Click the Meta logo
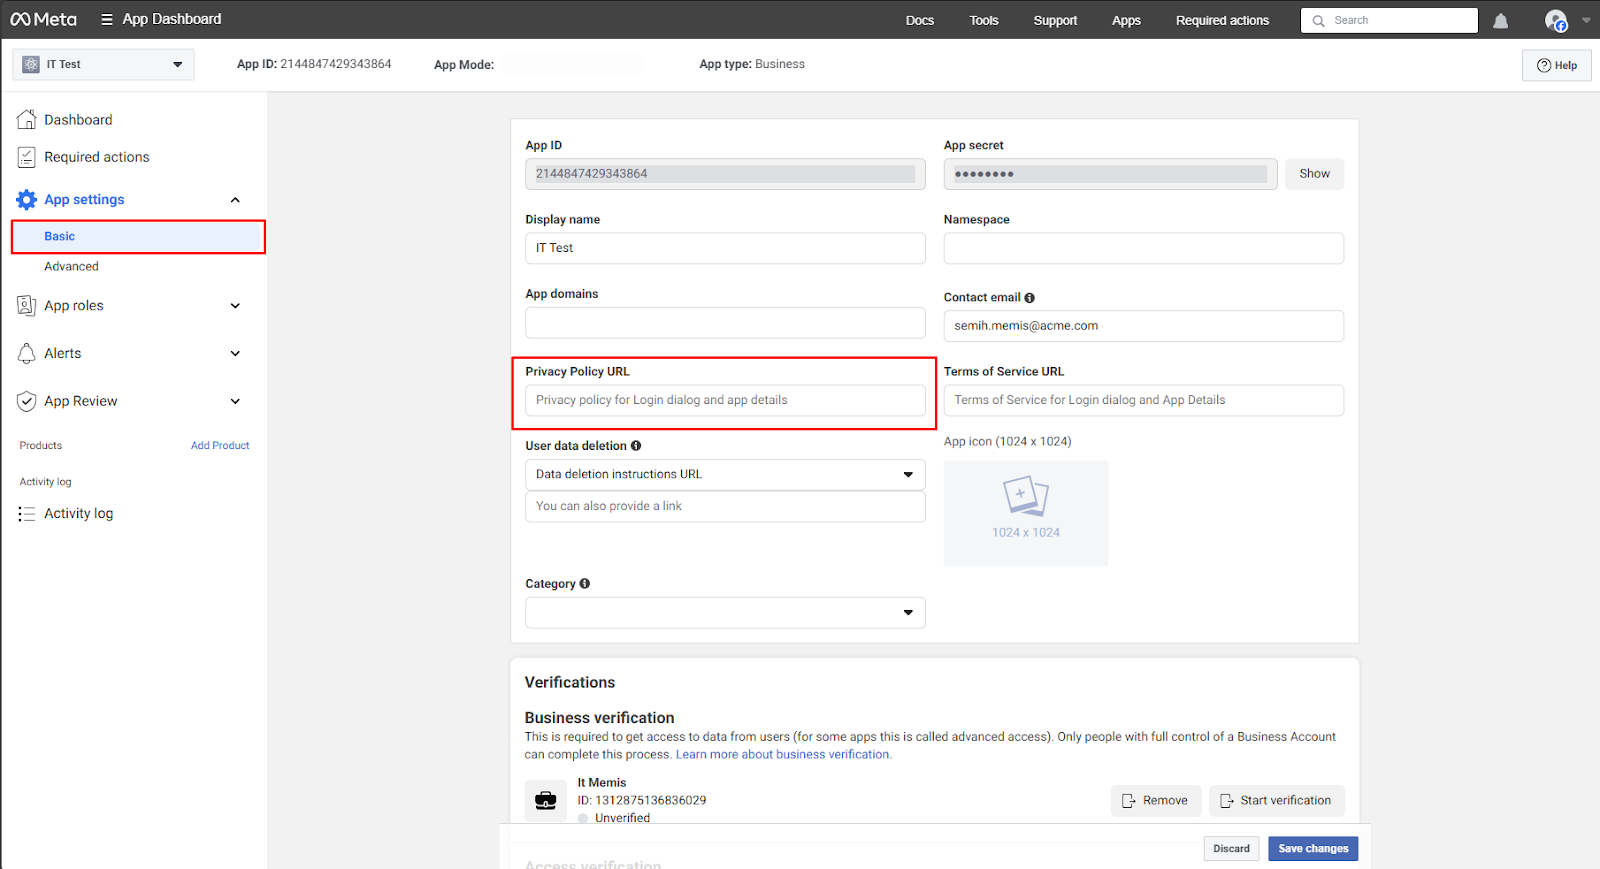1600x869 pixels. tap(43, 19)
